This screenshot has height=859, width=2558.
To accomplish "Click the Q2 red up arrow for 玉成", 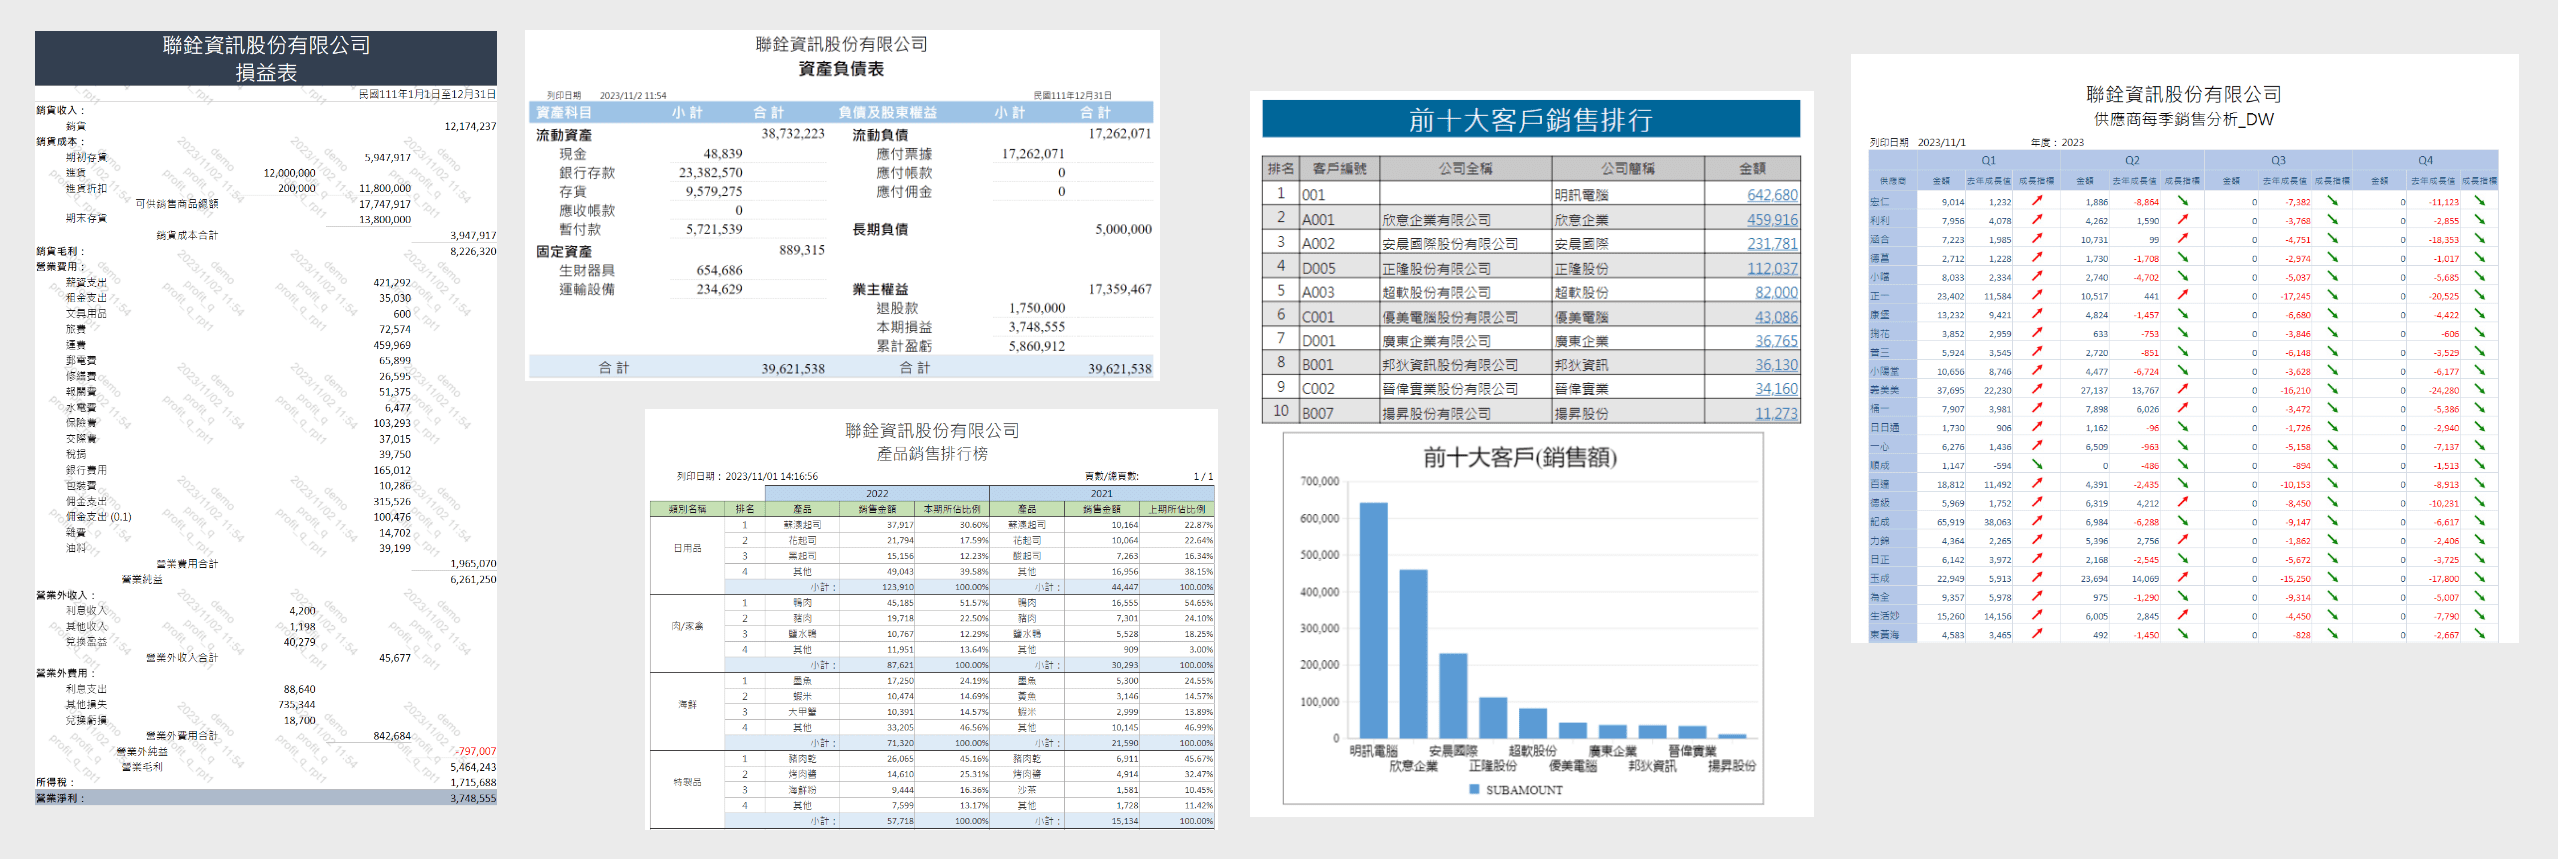I will click(x=2183, y=578).
